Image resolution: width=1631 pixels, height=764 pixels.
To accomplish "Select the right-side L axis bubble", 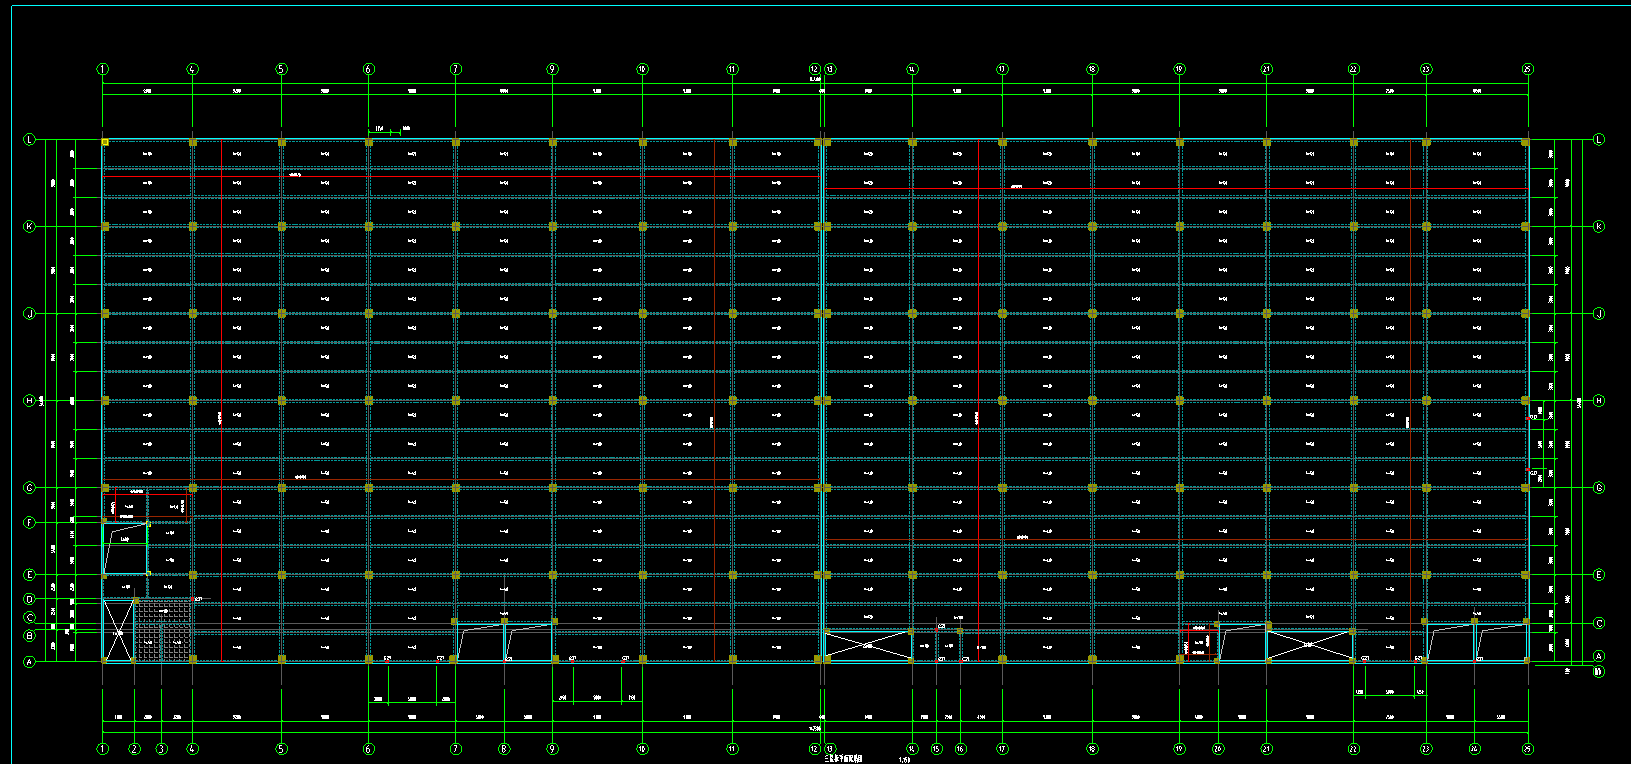I will [1599, 140].
